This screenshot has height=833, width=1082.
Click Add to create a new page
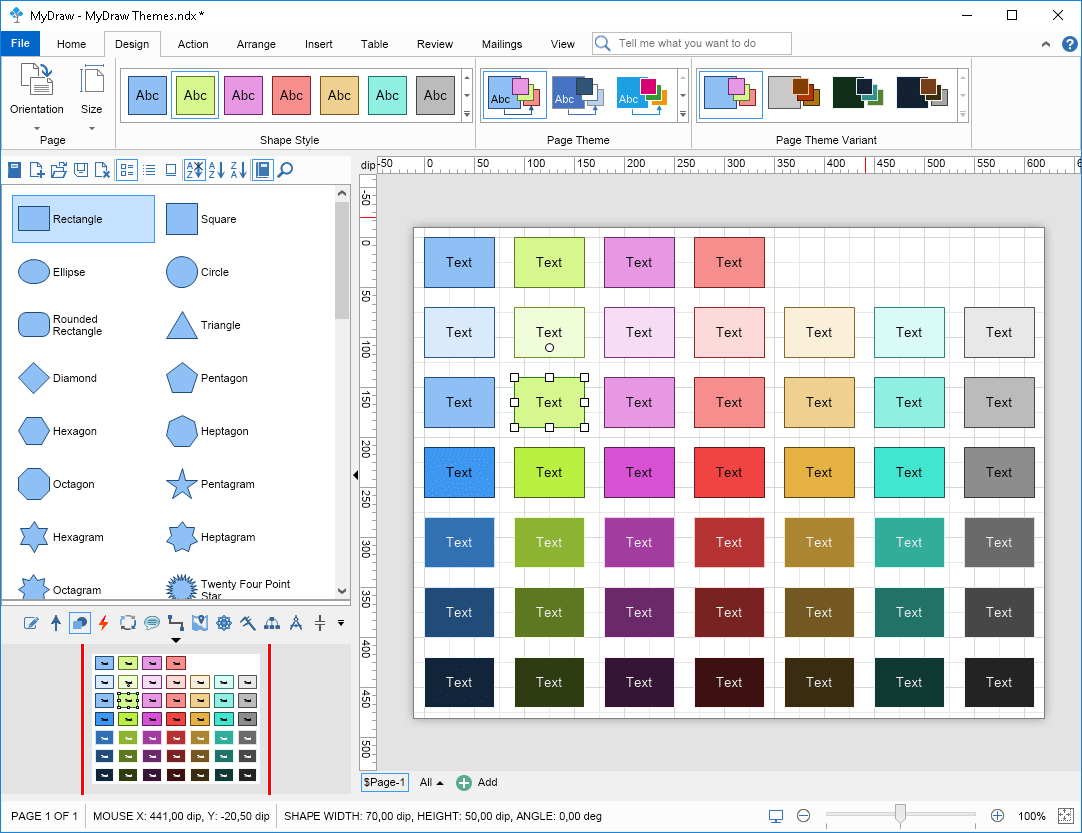coord(477,783)
